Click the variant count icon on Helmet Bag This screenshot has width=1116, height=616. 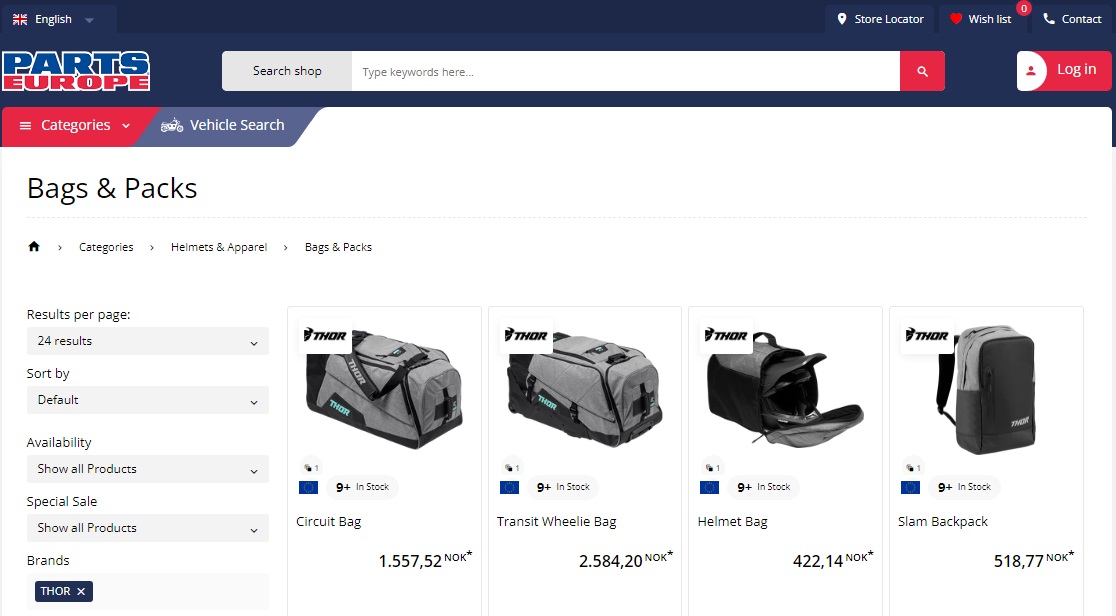click(712, 468)
